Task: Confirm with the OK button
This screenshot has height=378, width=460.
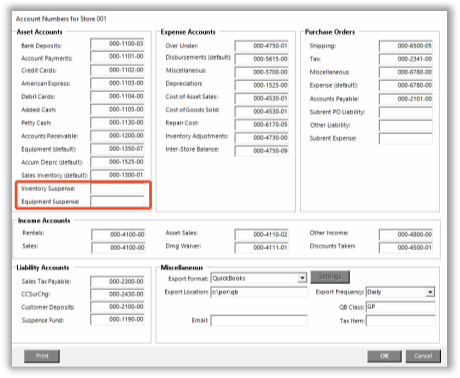Action: coord(384,356)
